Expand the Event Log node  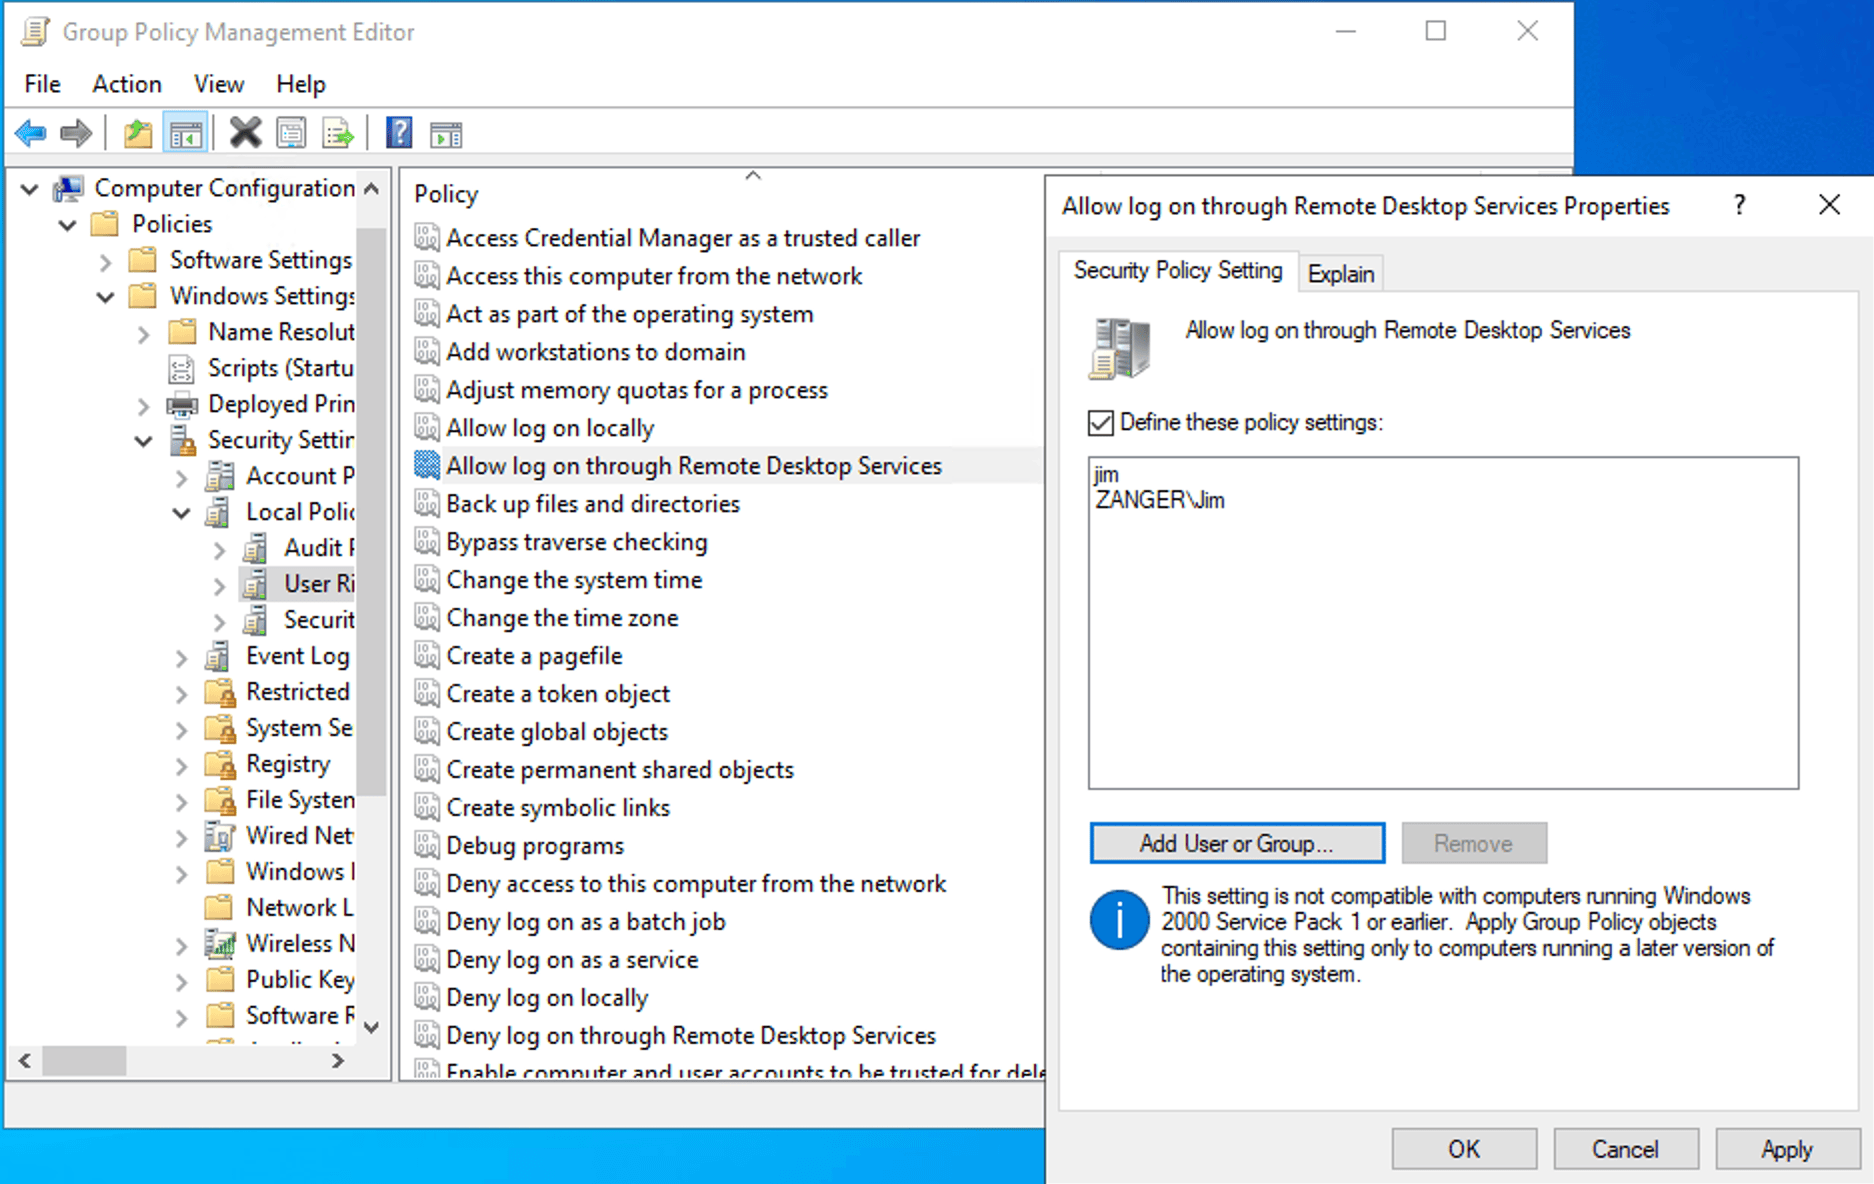coord(182,656)
